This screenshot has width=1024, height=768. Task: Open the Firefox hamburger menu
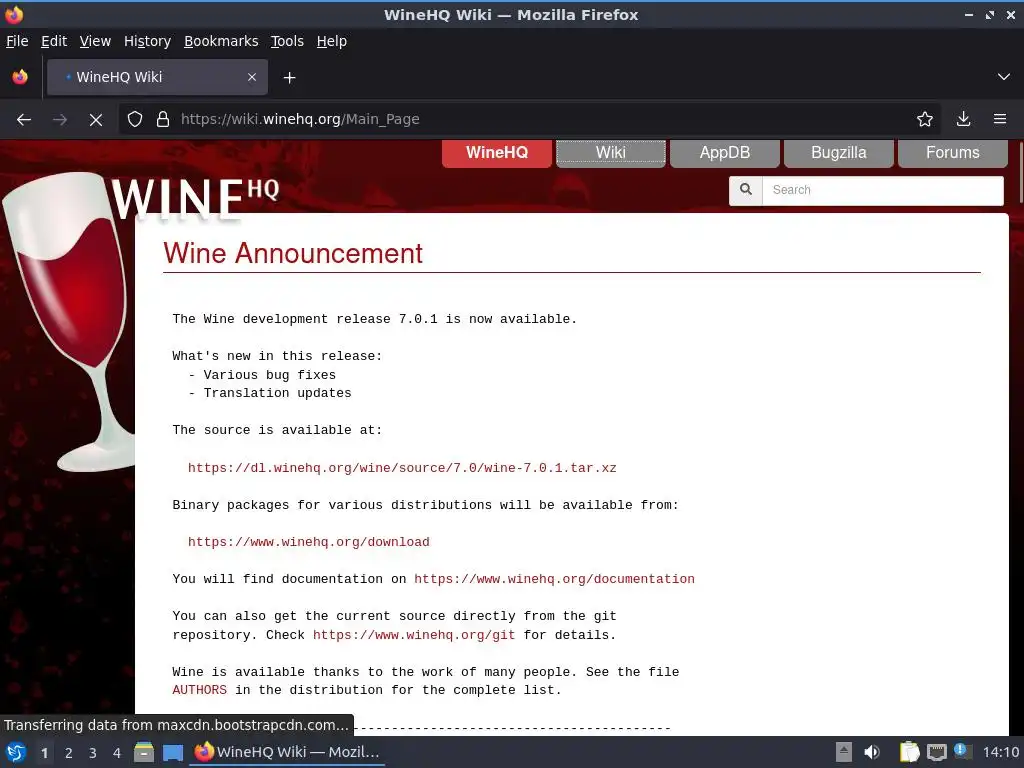click(1000, 120)
